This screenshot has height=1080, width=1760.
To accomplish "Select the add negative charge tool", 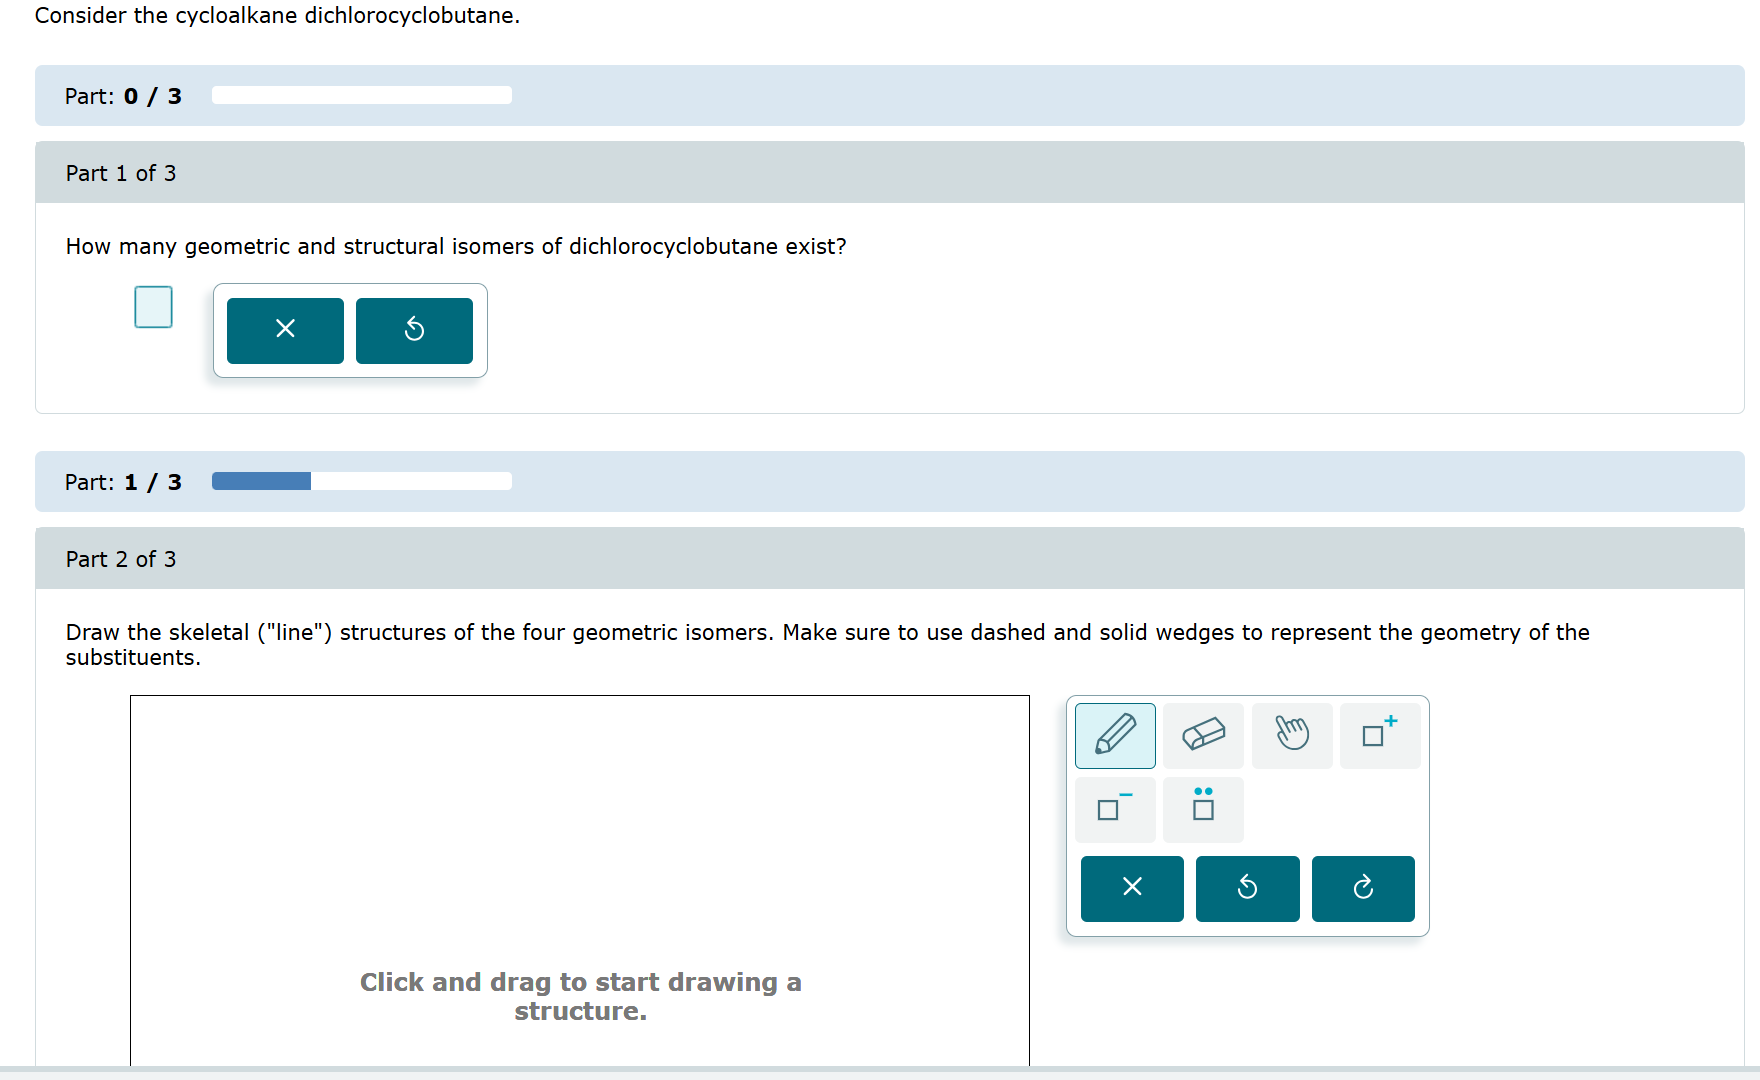I will coord(1114,809).
